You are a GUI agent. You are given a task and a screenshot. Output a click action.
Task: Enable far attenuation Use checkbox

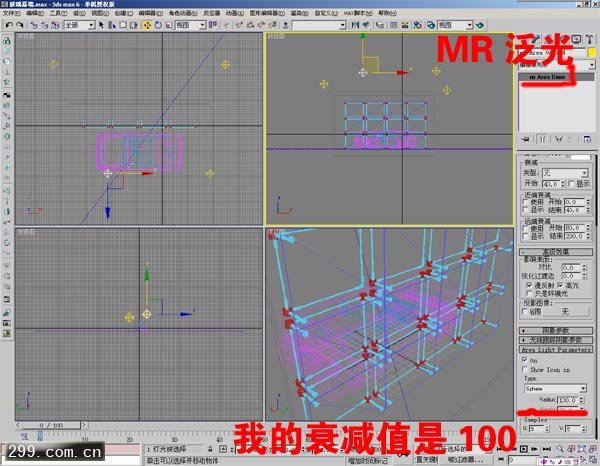525,228
